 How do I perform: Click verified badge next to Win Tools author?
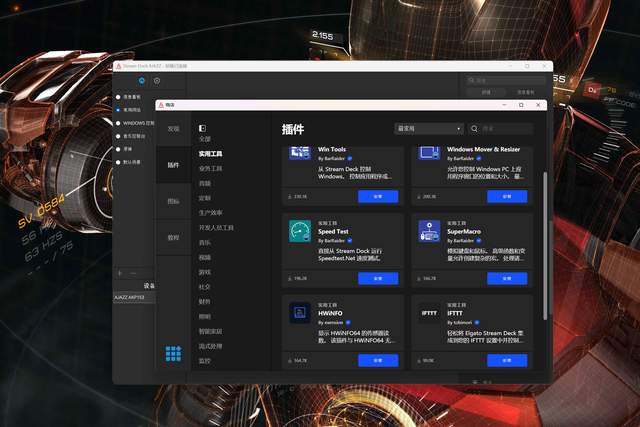[x=350, y=158]
